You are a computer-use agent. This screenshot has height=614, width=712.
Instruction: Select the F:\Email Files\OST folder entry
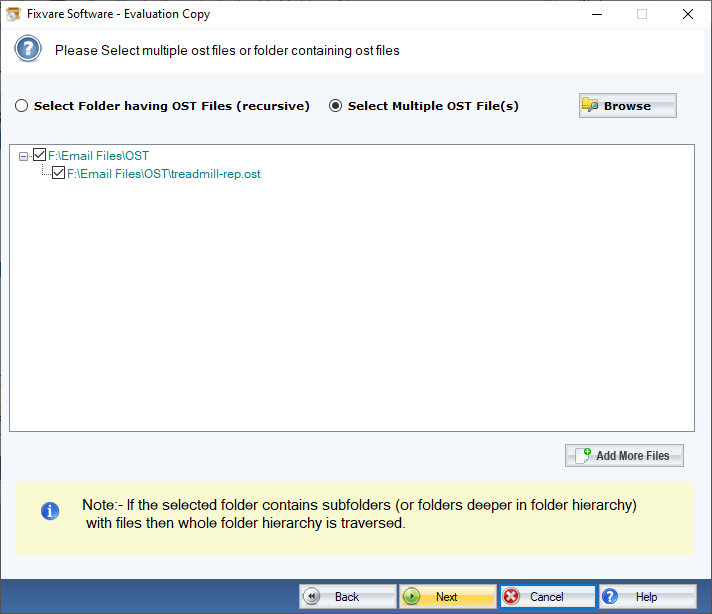[x=98, y=156]
